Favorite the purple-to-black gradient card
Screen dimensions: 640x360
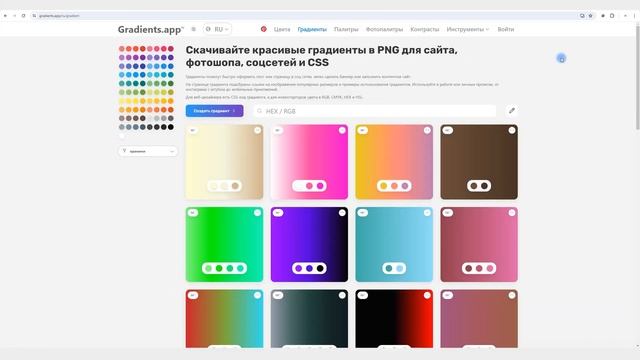[x=342, y=213]
